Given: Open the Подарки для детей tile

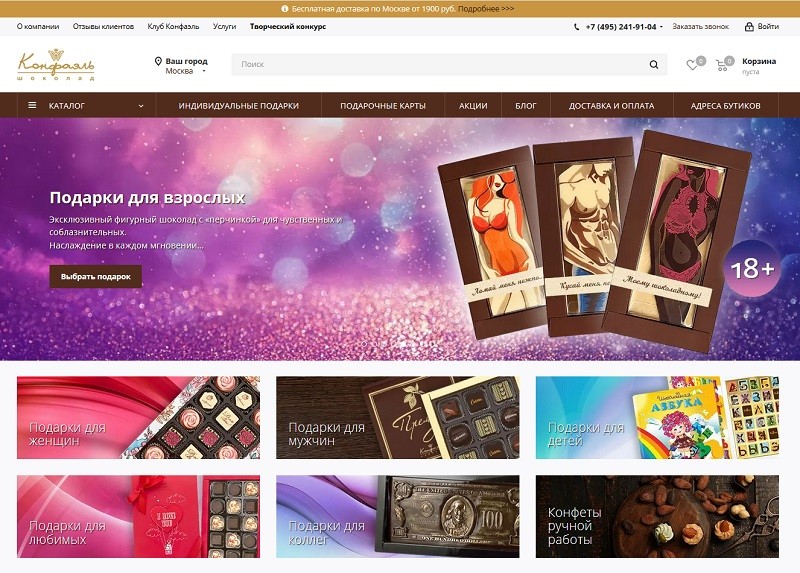Looking at the screenshot, I should click(657, 417).
